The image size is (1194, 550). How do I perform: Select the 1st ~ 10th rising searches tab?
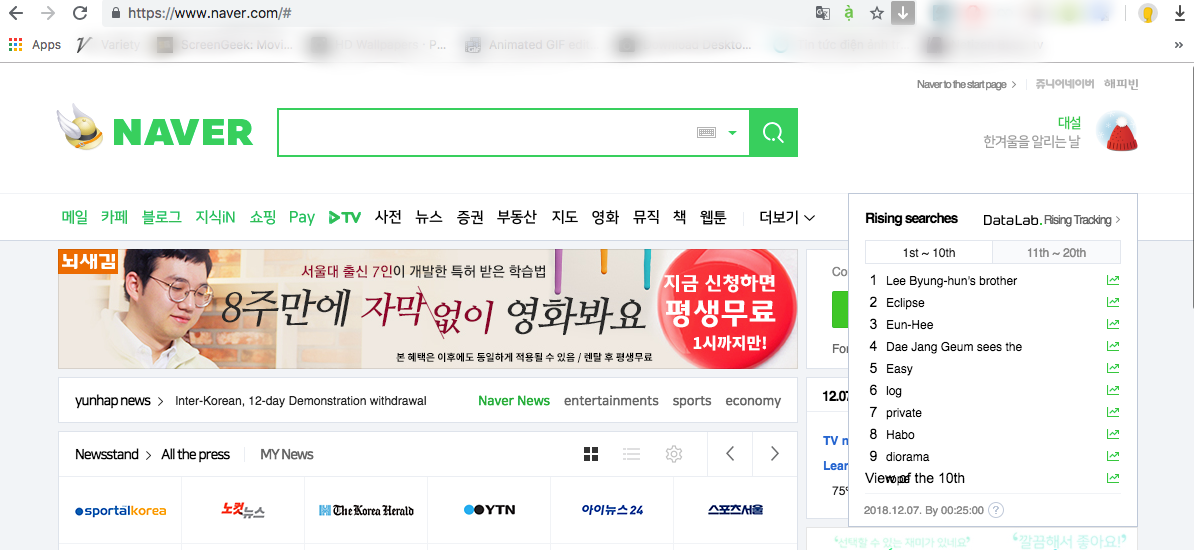pyautogui.click(x=929, y=253)
